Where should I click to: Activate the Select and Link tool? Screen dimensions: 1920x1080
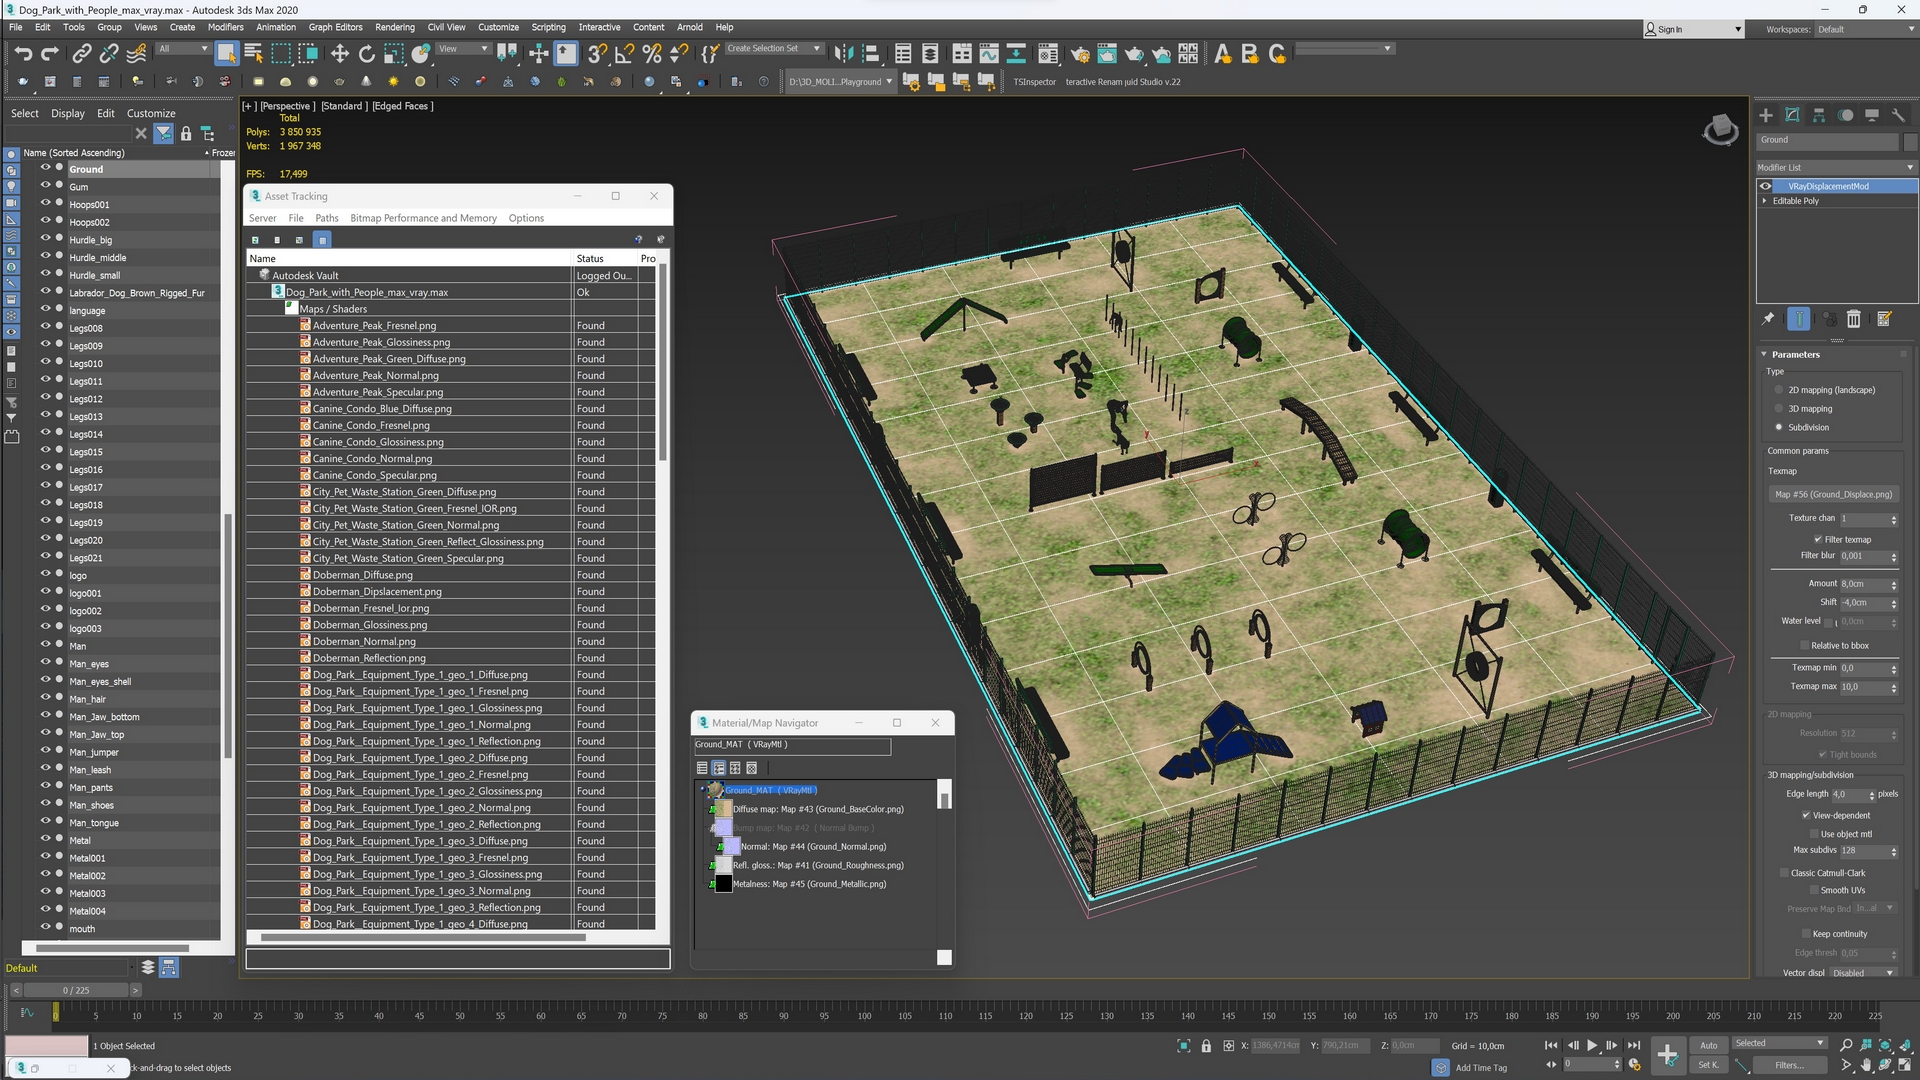click(x=82, y=53)
